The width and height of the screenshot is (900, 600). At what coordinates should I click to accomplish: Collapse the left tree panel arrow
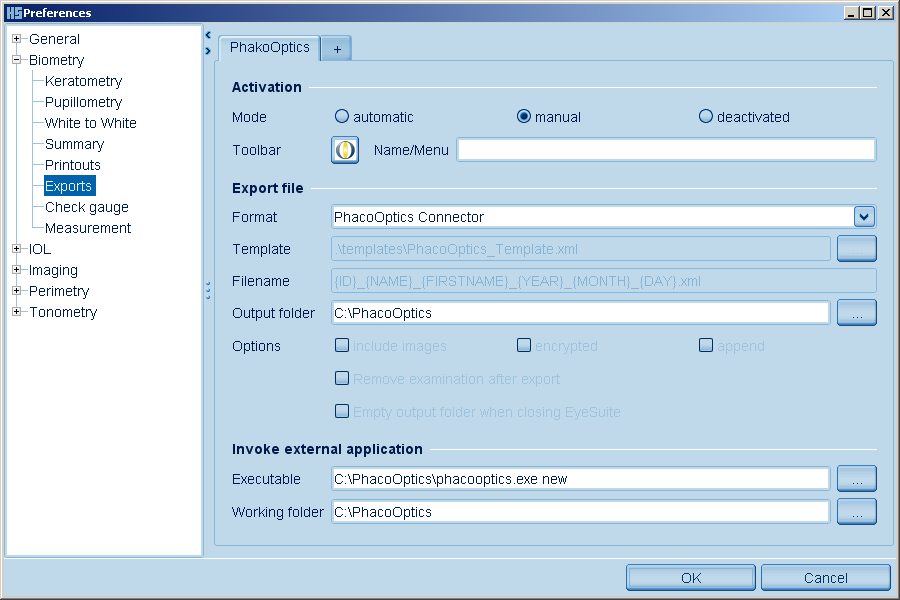[208, 35]
